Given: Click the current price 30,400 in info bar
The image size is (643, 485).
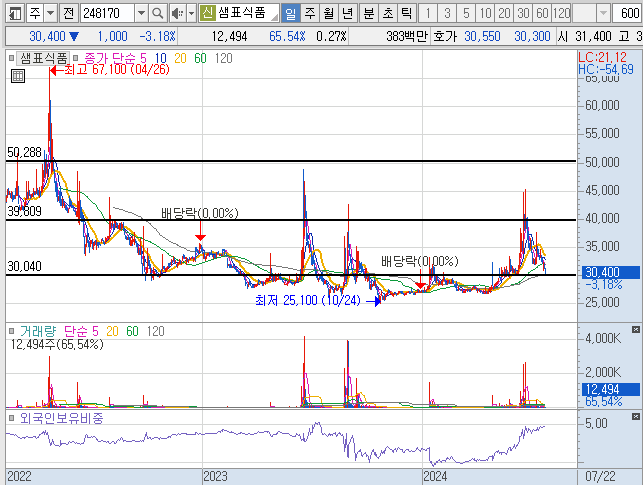Looking at the screenshot, I should click(47, 36).
